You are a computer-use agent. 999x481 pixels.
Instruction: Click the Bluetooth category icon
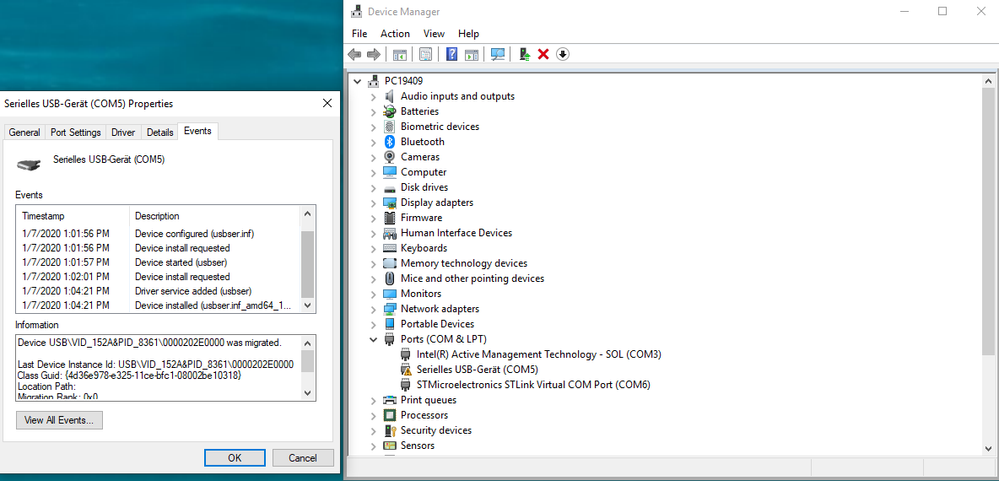pyautogui.click(x=390, y=141)
